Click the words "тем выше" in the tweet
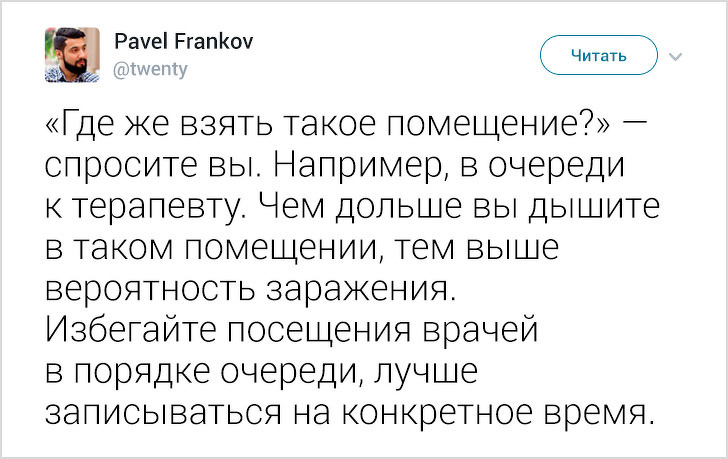The image size is (728, 459). point(482,247)
